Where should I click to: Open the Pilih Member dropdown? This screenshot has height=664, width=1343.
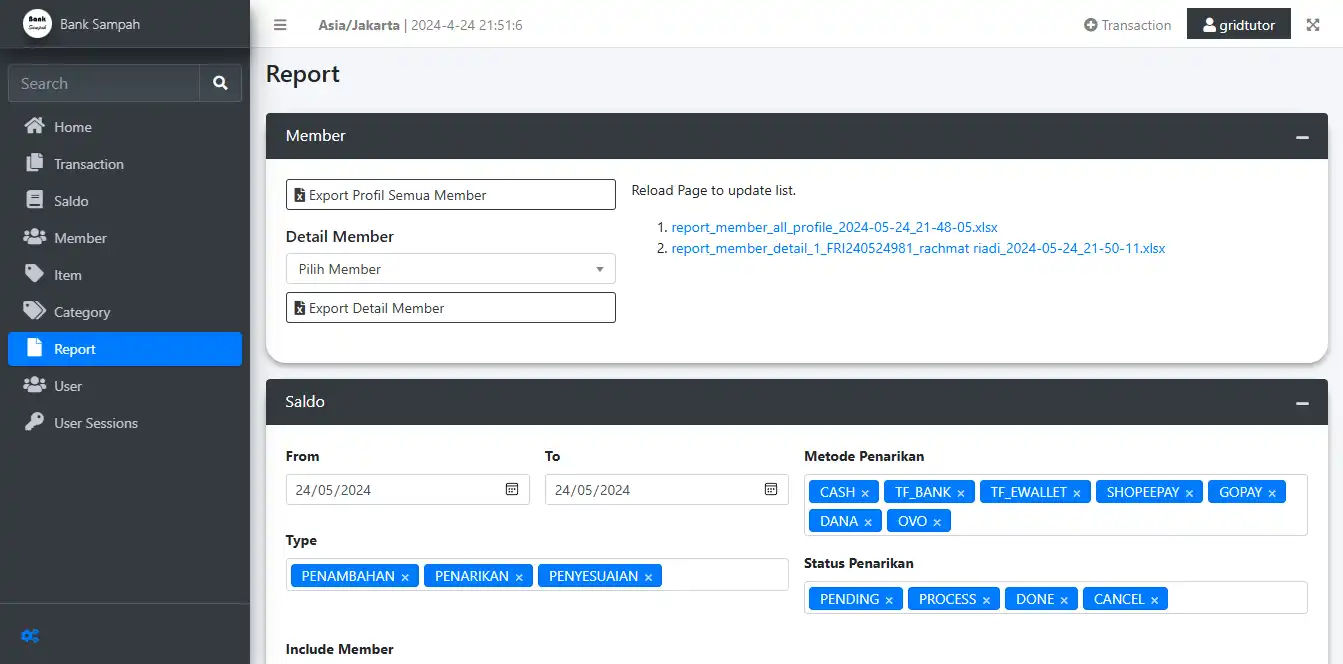click(450, 269)
